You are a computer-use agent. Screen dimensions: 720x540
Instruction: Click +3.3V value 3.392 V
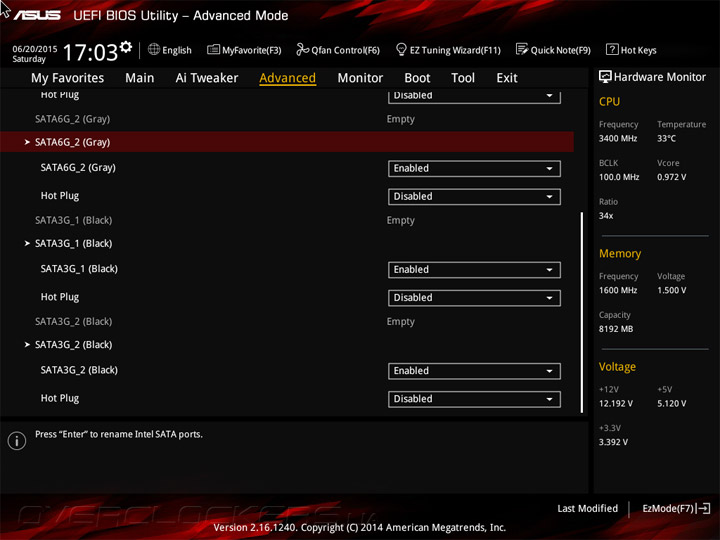(x=613, y=442)
